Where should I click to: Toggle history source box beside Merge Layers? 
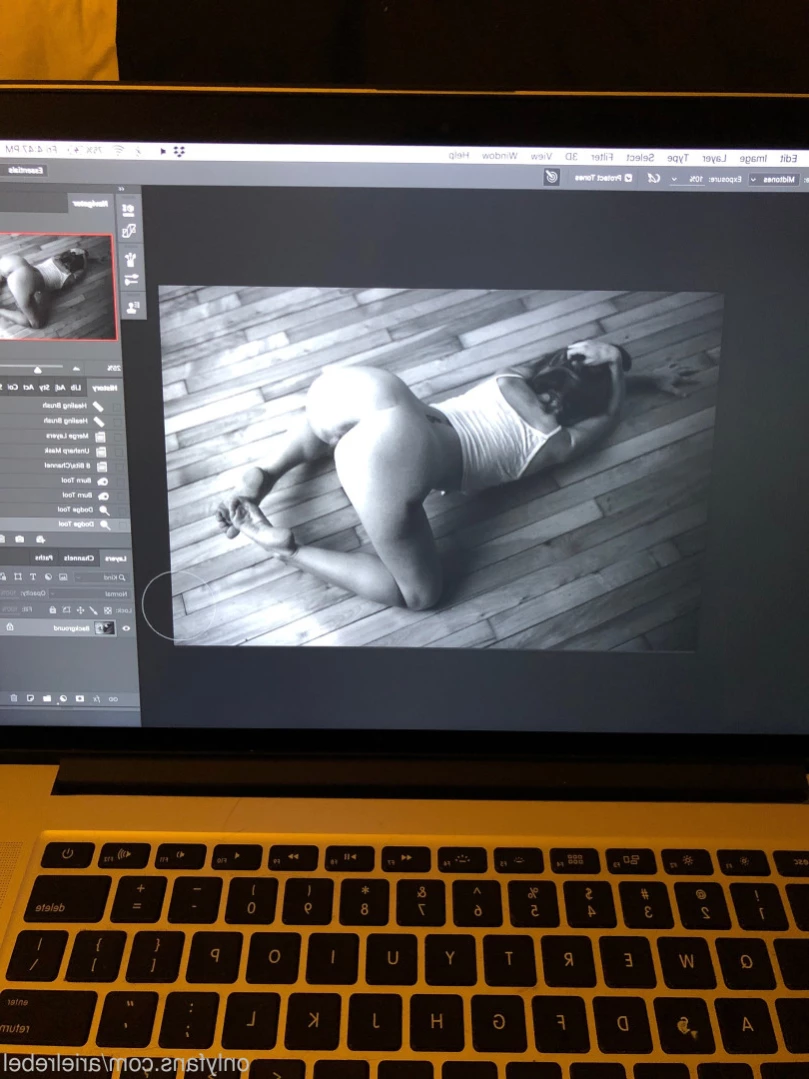pos(118,436)
